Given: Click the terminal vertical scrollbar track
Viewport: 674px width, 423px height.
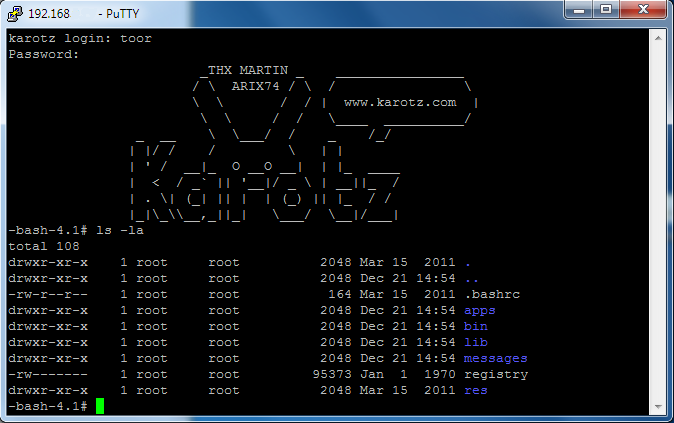Looking at the screenshot, I should tap(658, 222).
